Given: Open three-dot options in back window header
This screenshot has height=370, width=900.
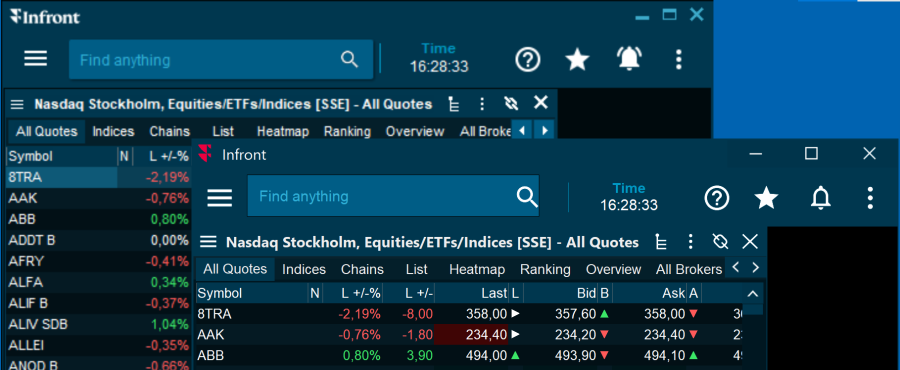Looking at the screenshot, I should coord(678,60).
